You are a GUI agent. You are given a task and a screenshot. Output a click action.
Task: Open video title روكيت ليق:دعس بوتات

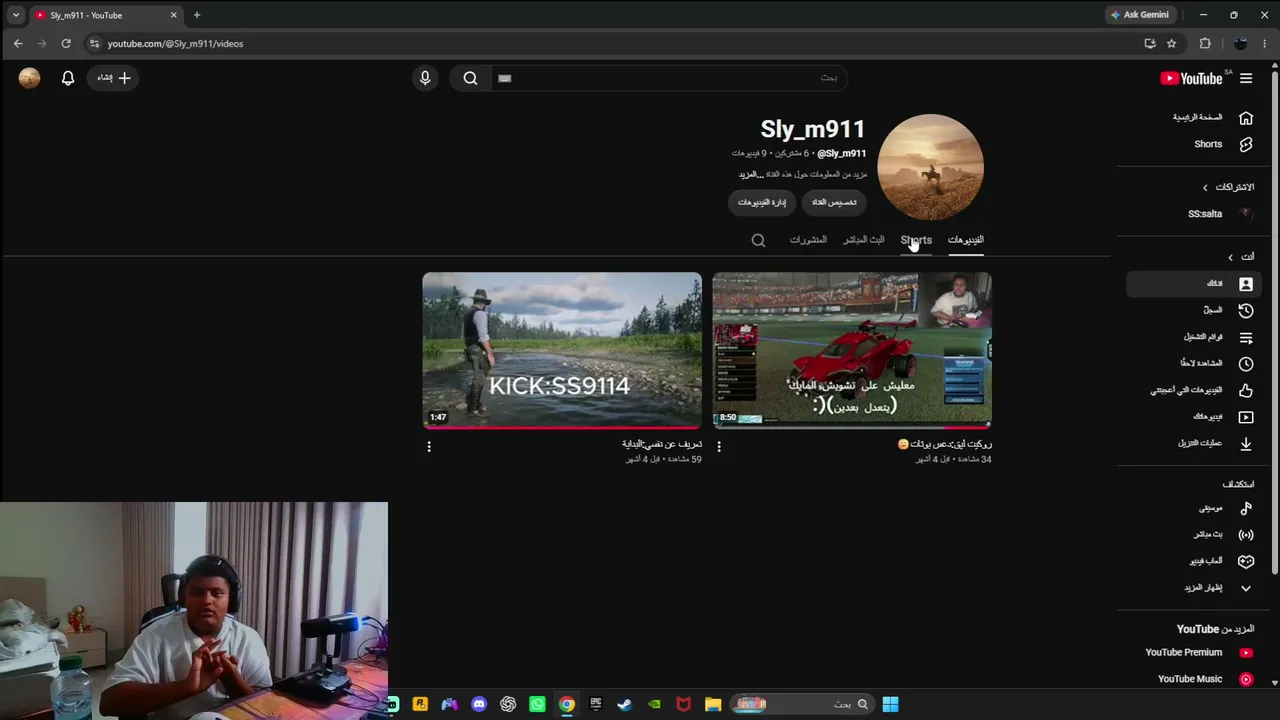point(945,444)
